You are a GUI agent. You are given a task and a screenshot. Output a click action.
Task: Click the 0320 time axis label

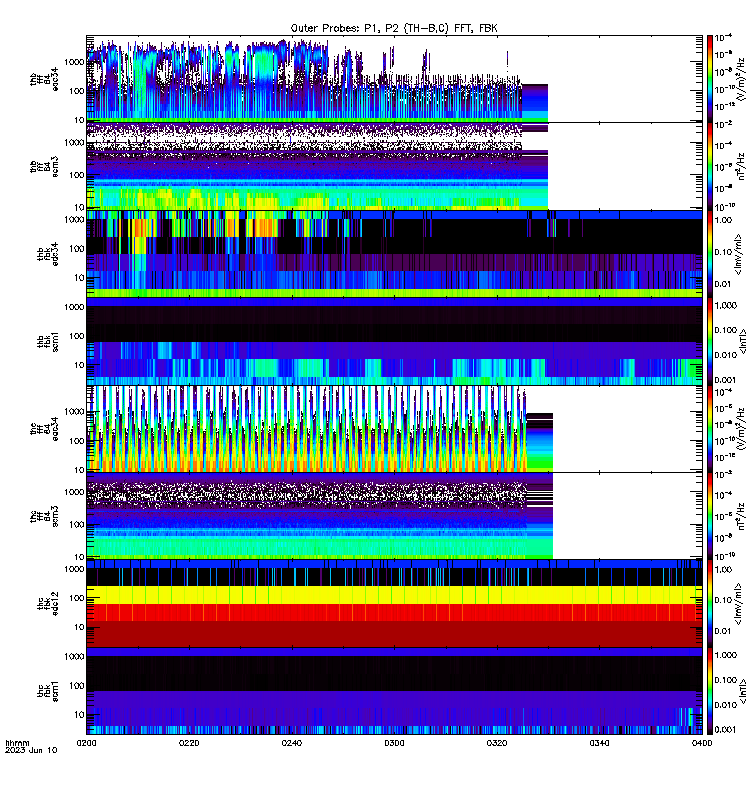pyautogui.click(x=497, y=743)
